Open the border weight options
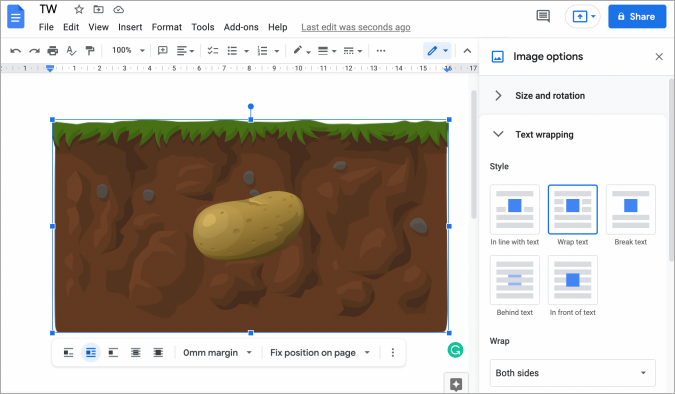The image size is (675, 394). (x=323, y=51)
